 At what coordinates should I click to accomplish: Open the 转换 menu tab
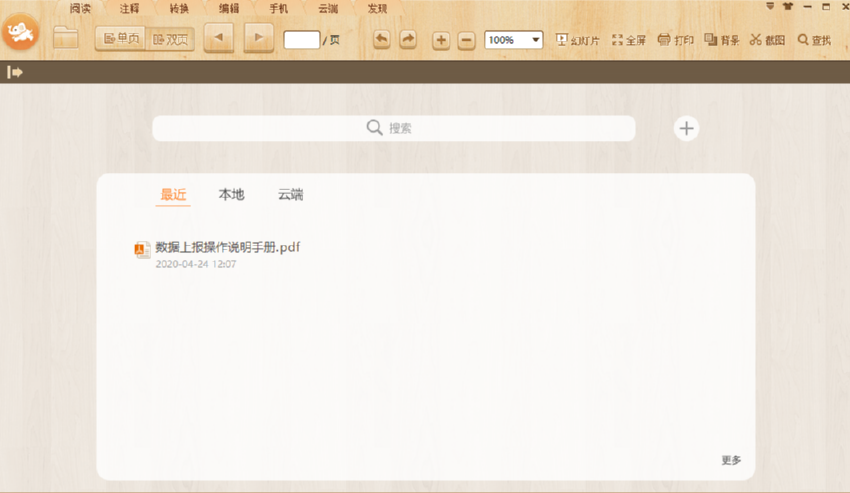[179, 8]
